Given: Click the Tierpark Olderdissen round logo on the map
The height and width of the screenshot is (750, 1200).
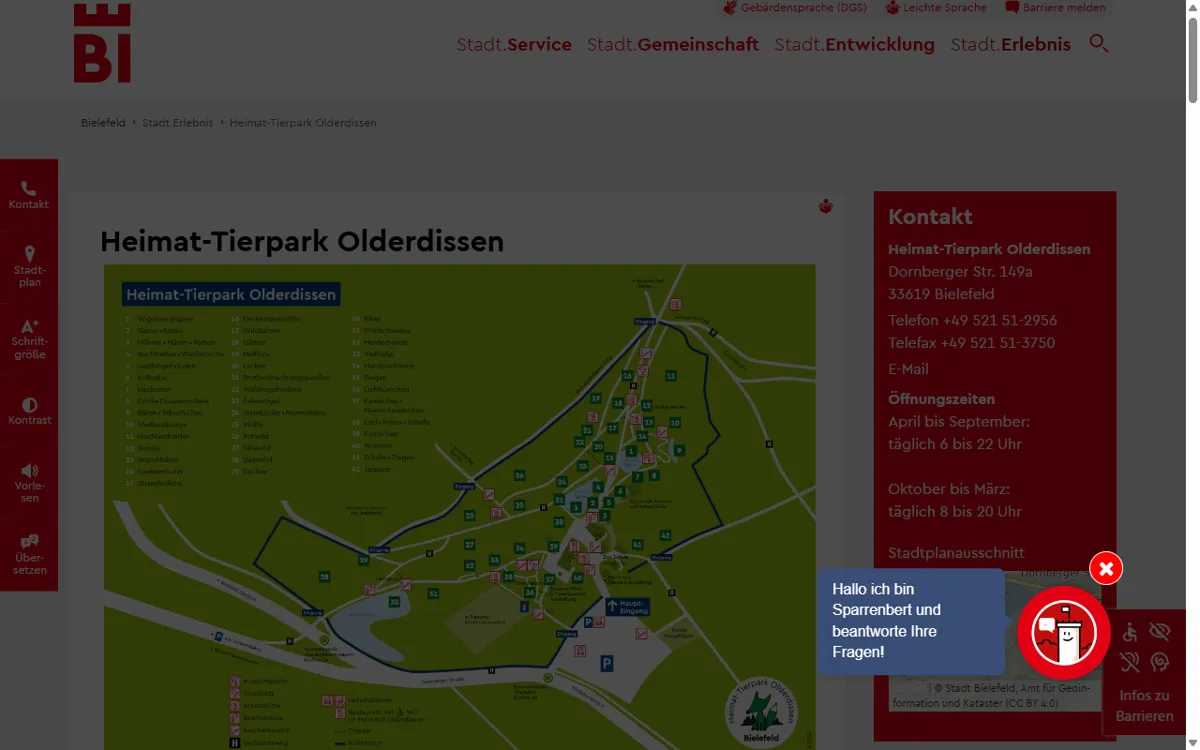Looking at the screenshot, I should (x=762, y=711).
